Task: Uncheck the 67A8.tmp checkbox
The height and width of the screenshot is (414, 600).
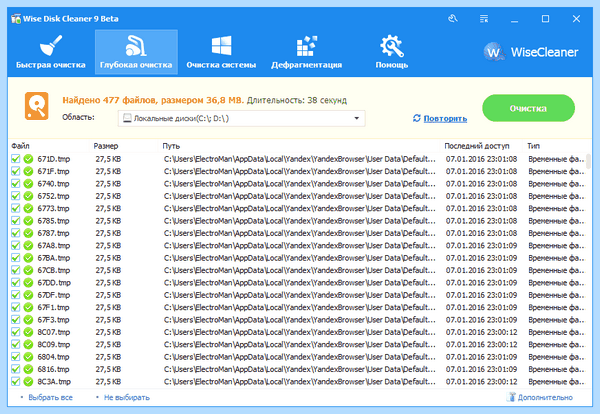Action: [x=15, y=245]
